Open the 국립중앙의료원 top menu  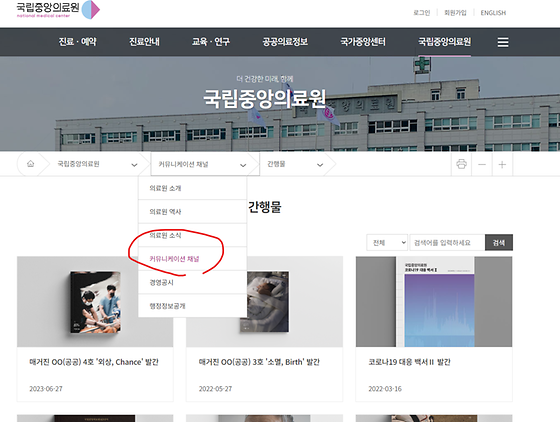(x=445, y=42)
